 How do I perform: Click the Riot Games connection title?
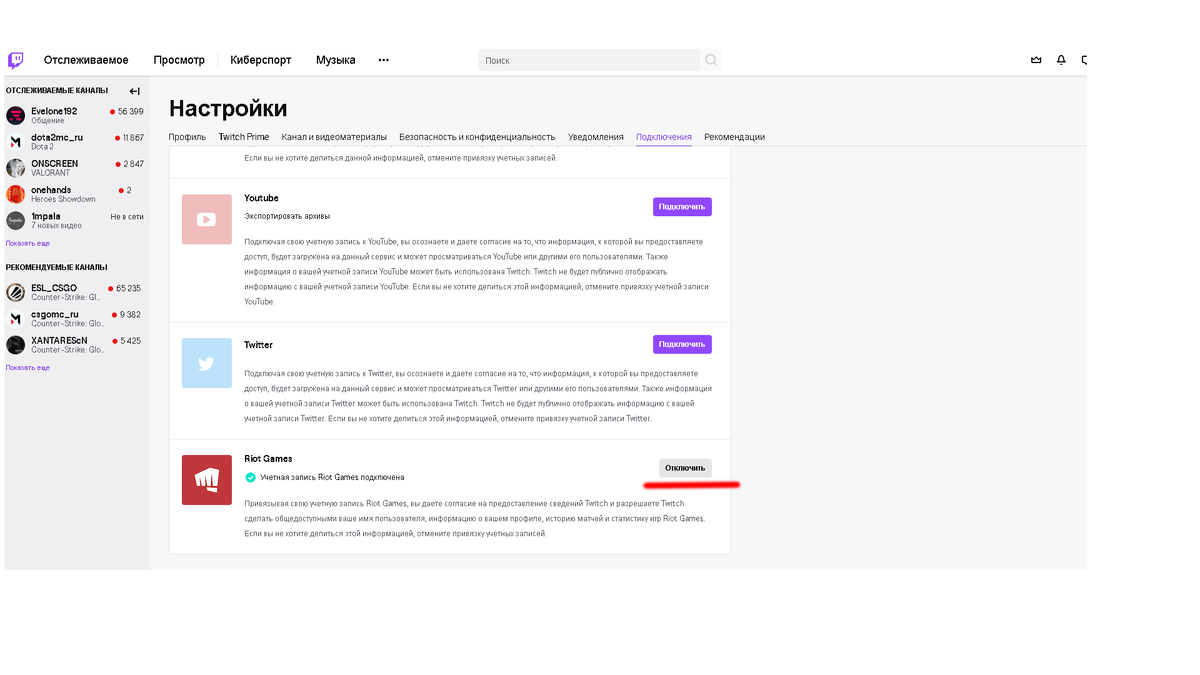(268, 459)
